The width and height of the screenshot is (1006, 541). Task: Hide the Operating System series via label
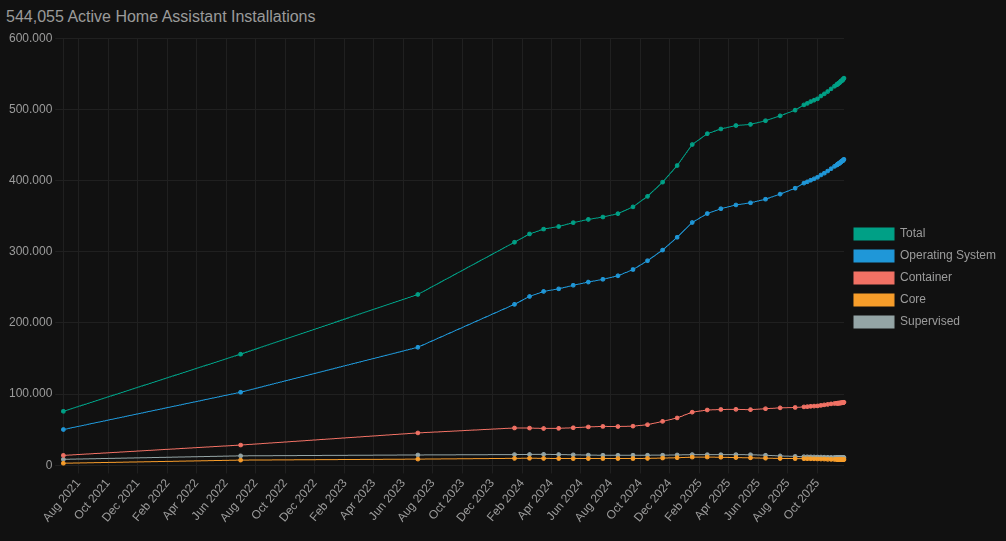coord(947,255)
